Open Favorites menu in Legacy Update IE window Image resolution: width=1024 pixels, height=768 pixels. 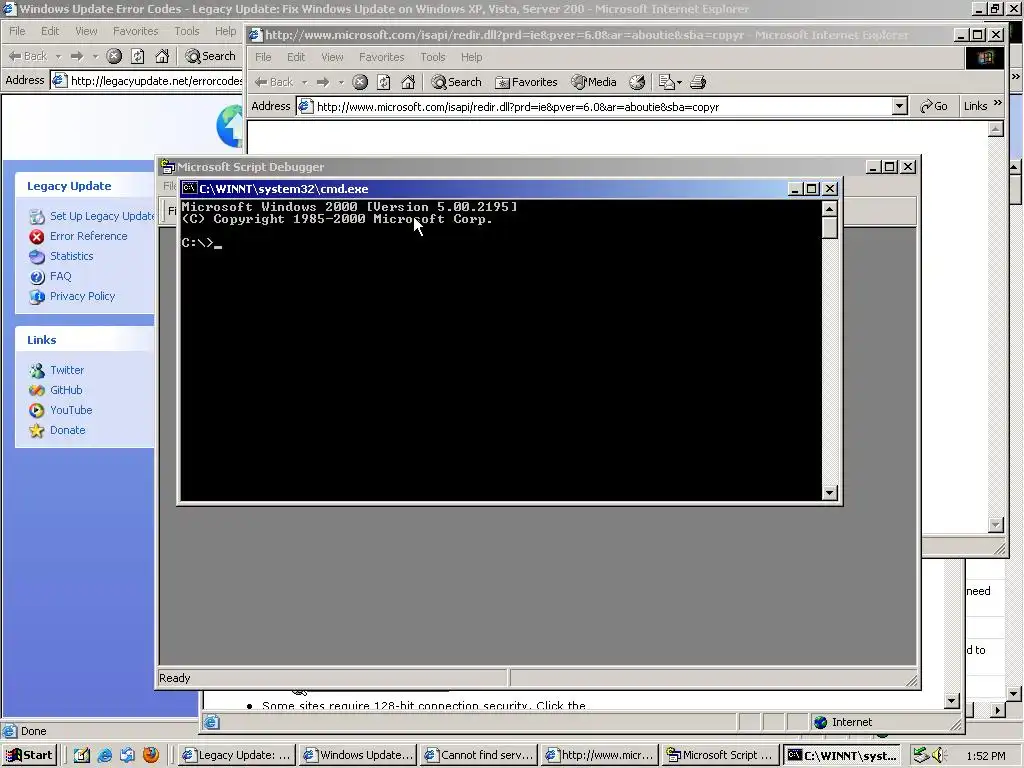coord(135,31)
